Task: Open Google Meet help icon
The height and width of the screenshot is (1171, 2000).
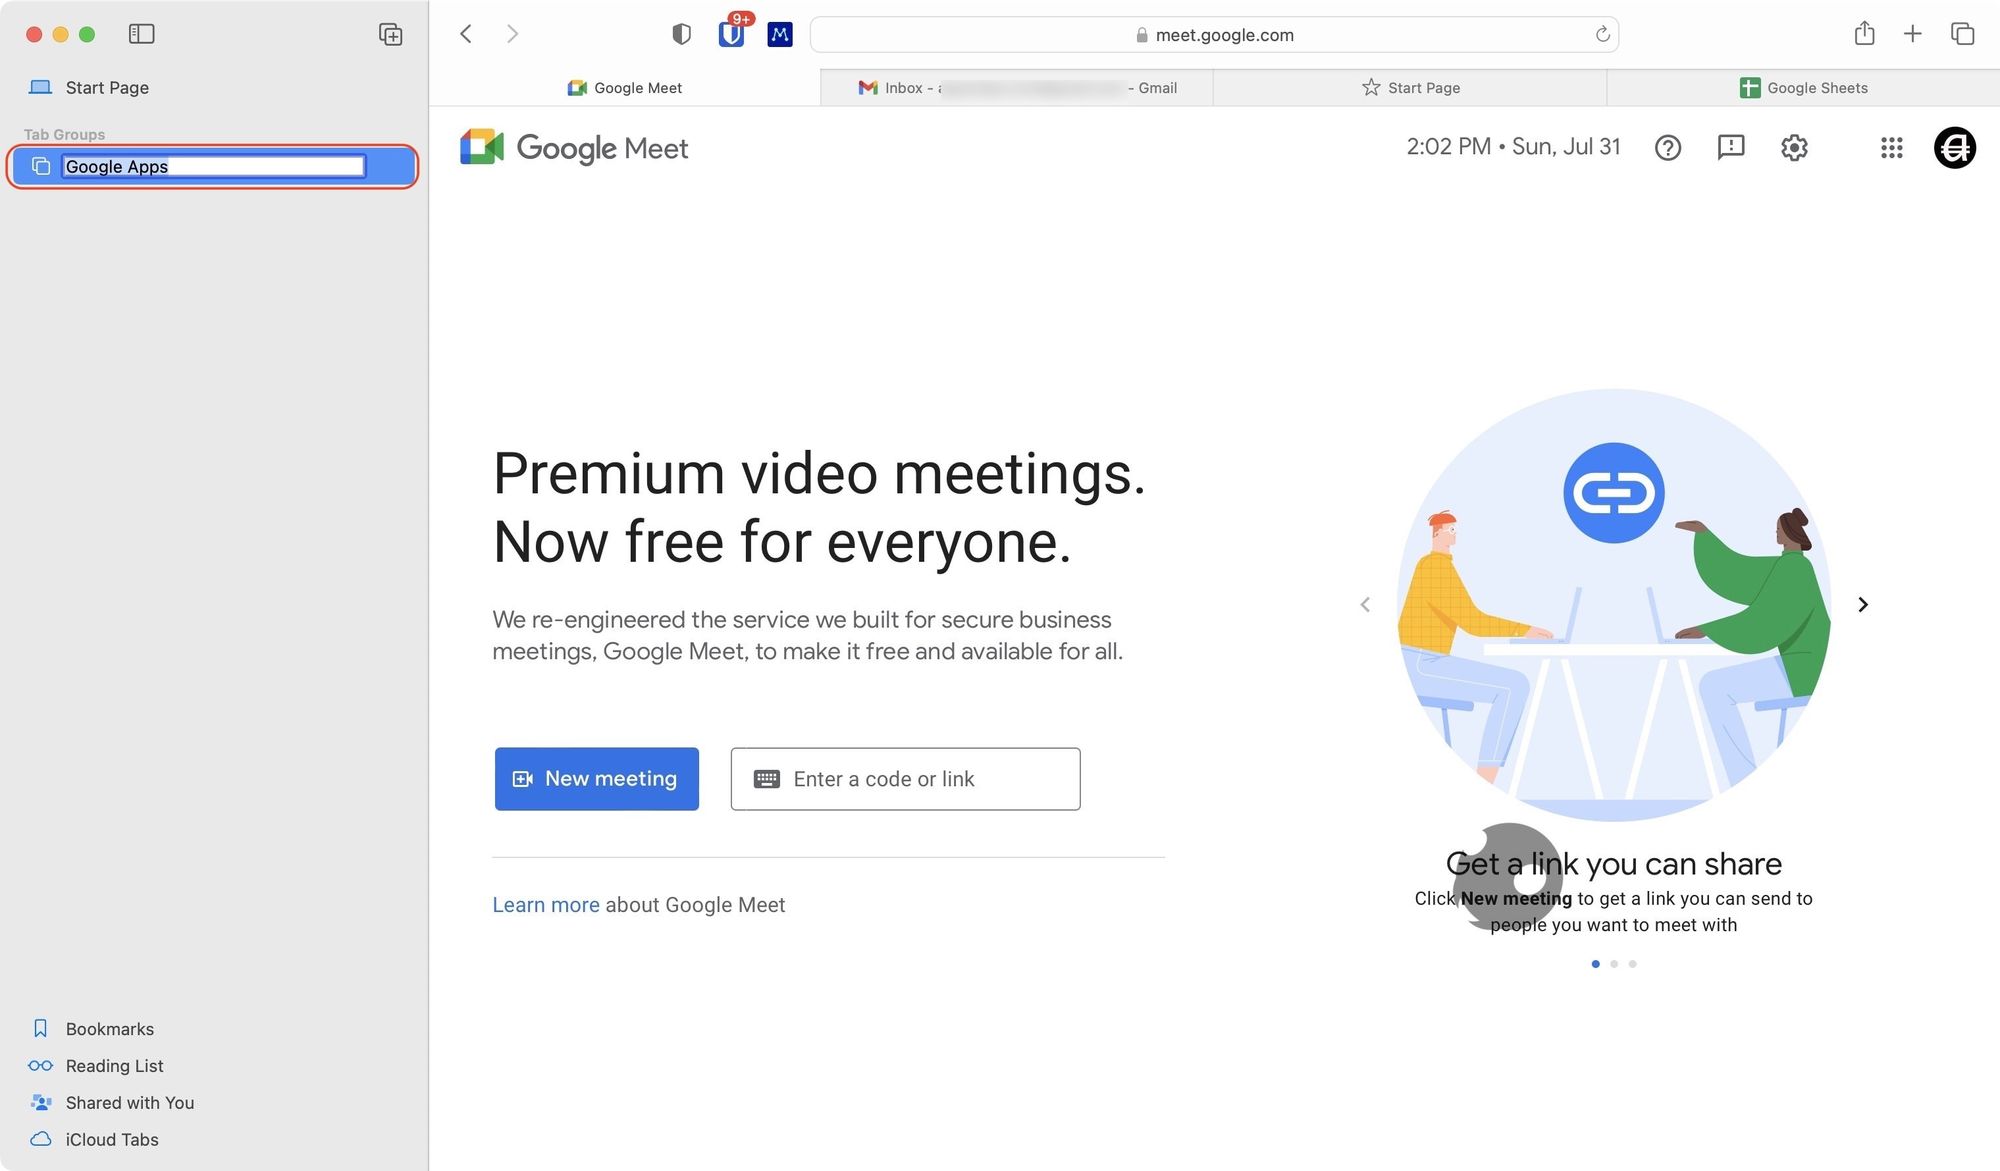Action: [1667, 148]
